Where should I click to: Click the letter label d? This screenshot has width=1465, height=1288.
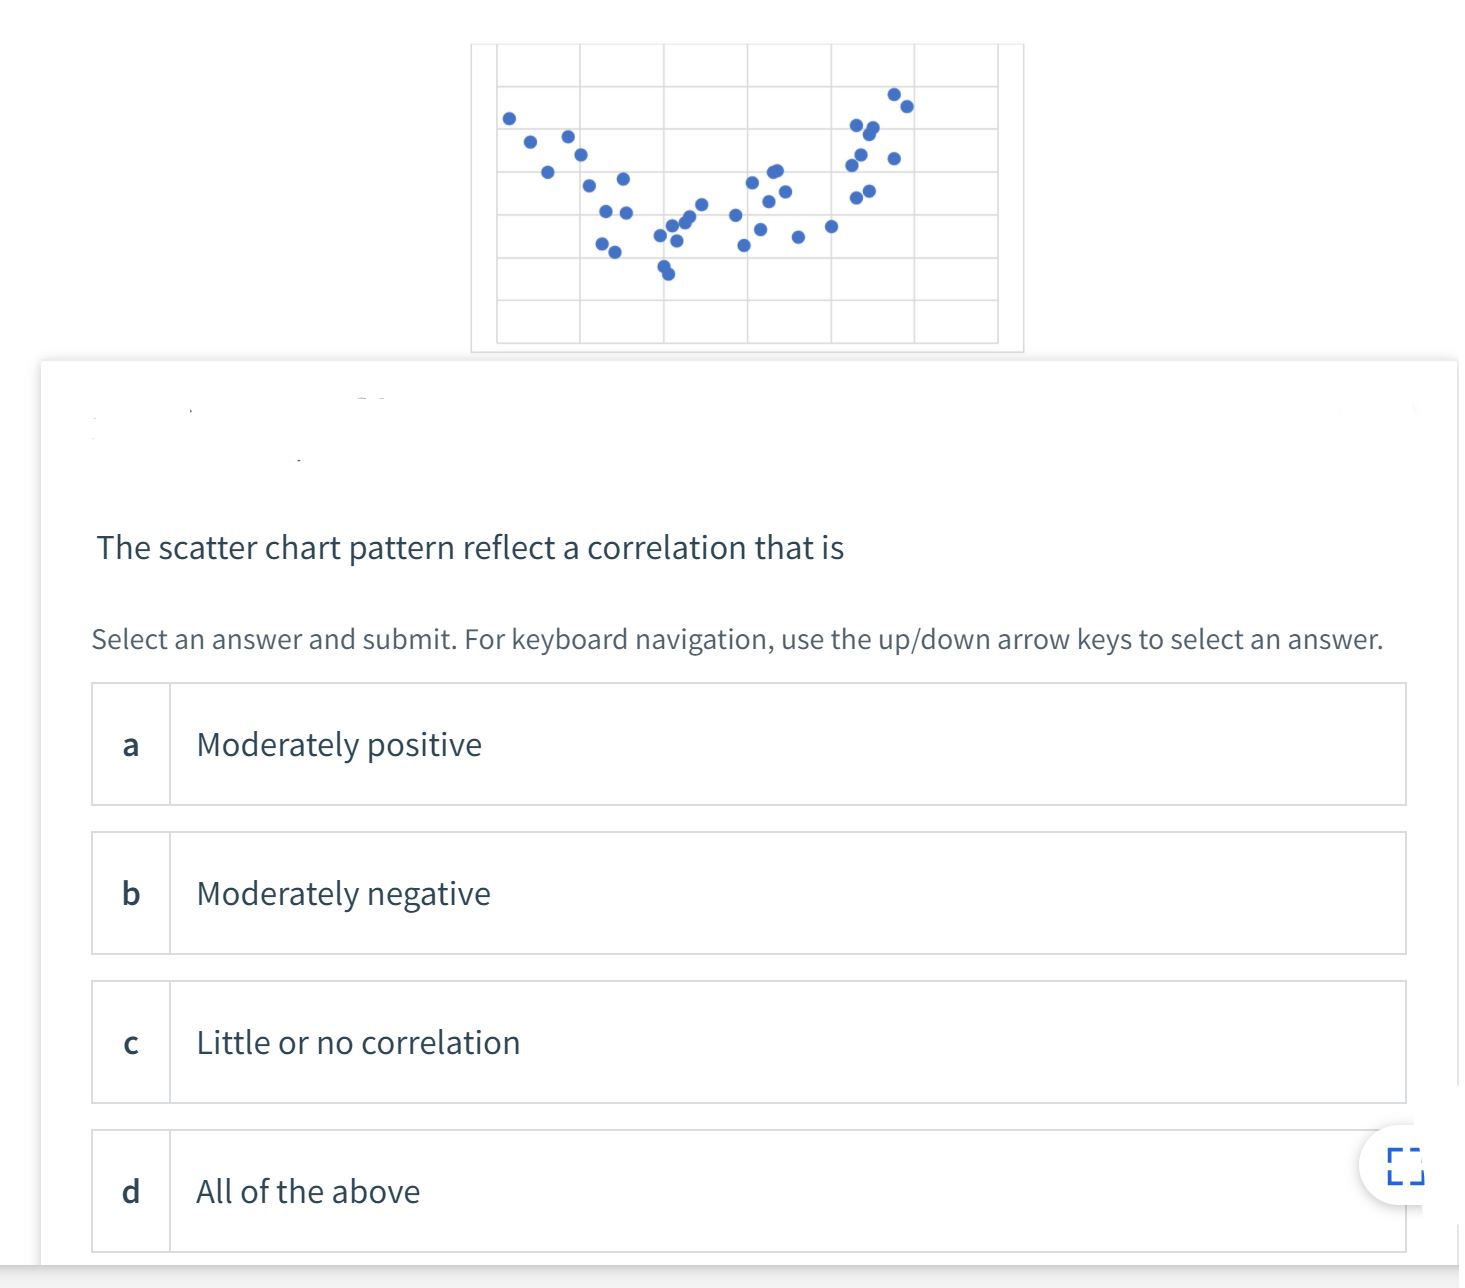point(130,1191)
